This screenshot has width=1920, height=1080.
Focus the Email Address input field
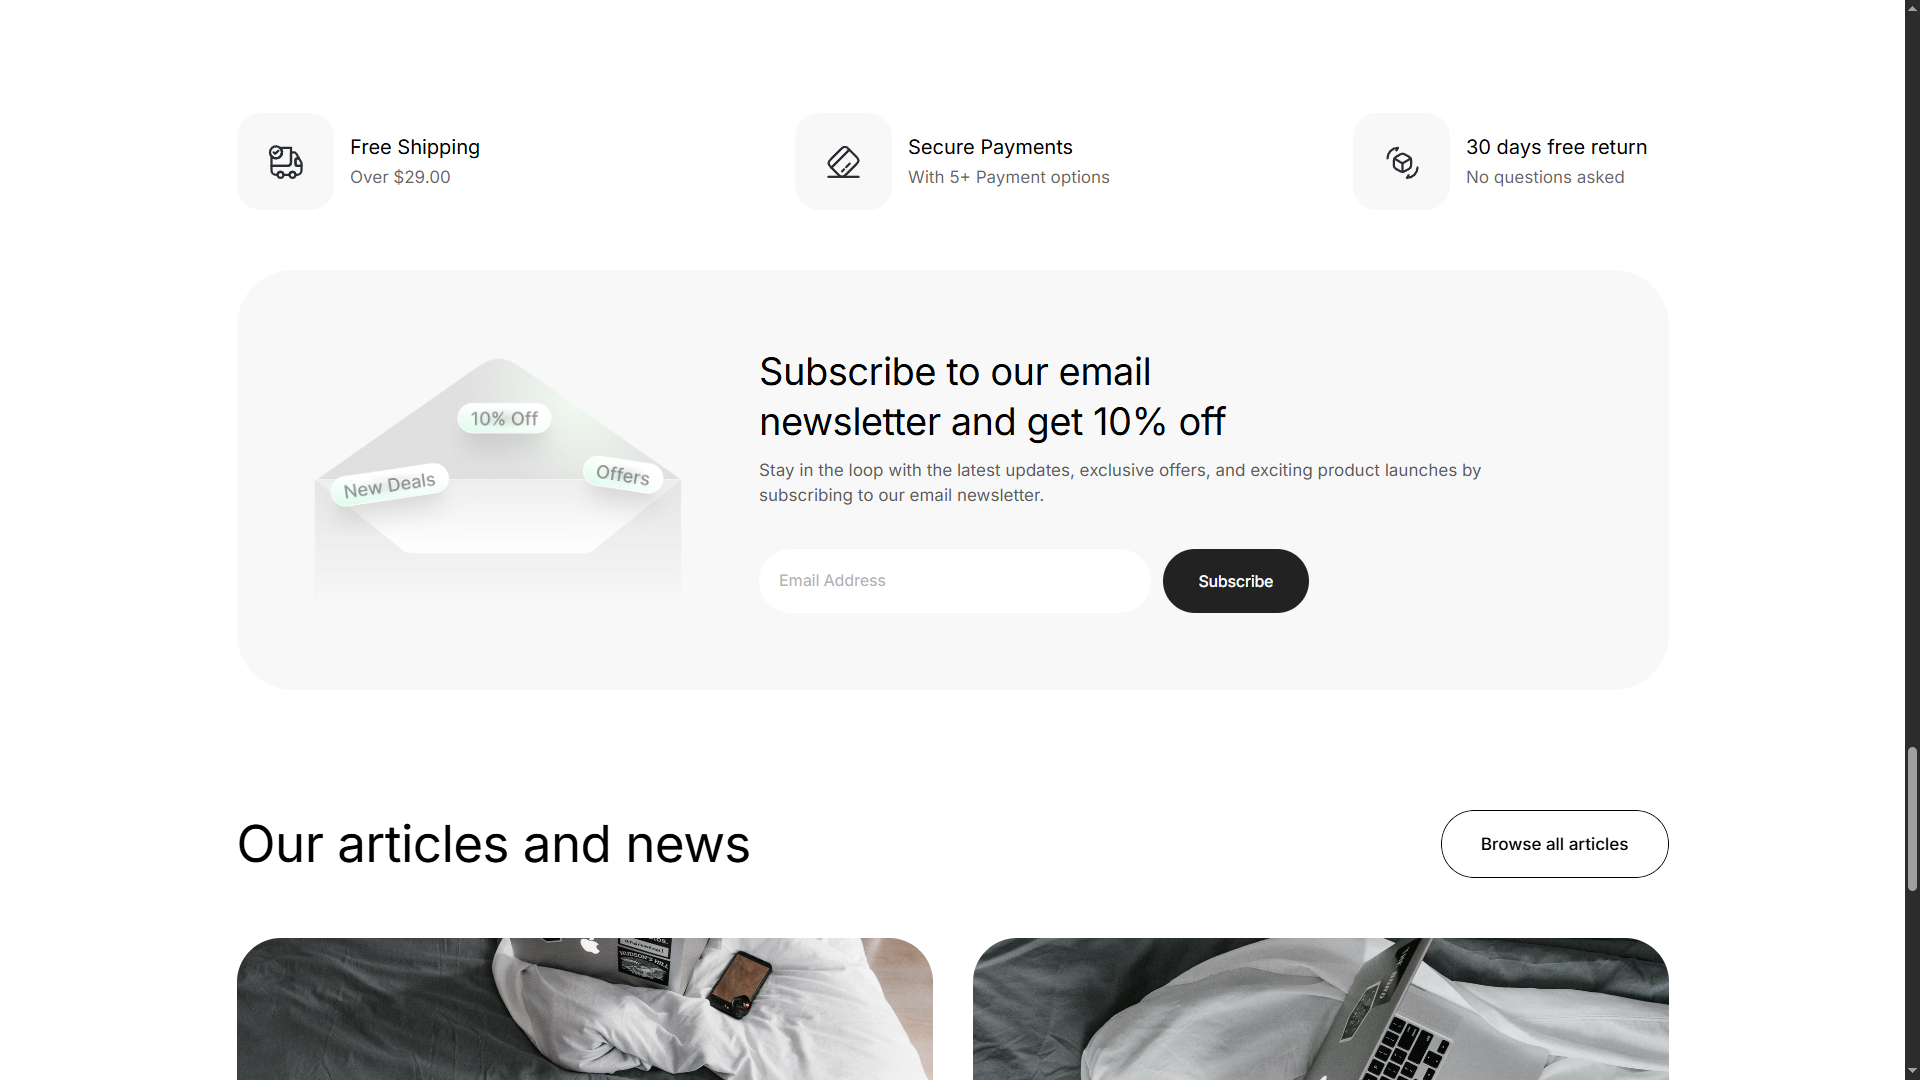click(x=954, y=581)
